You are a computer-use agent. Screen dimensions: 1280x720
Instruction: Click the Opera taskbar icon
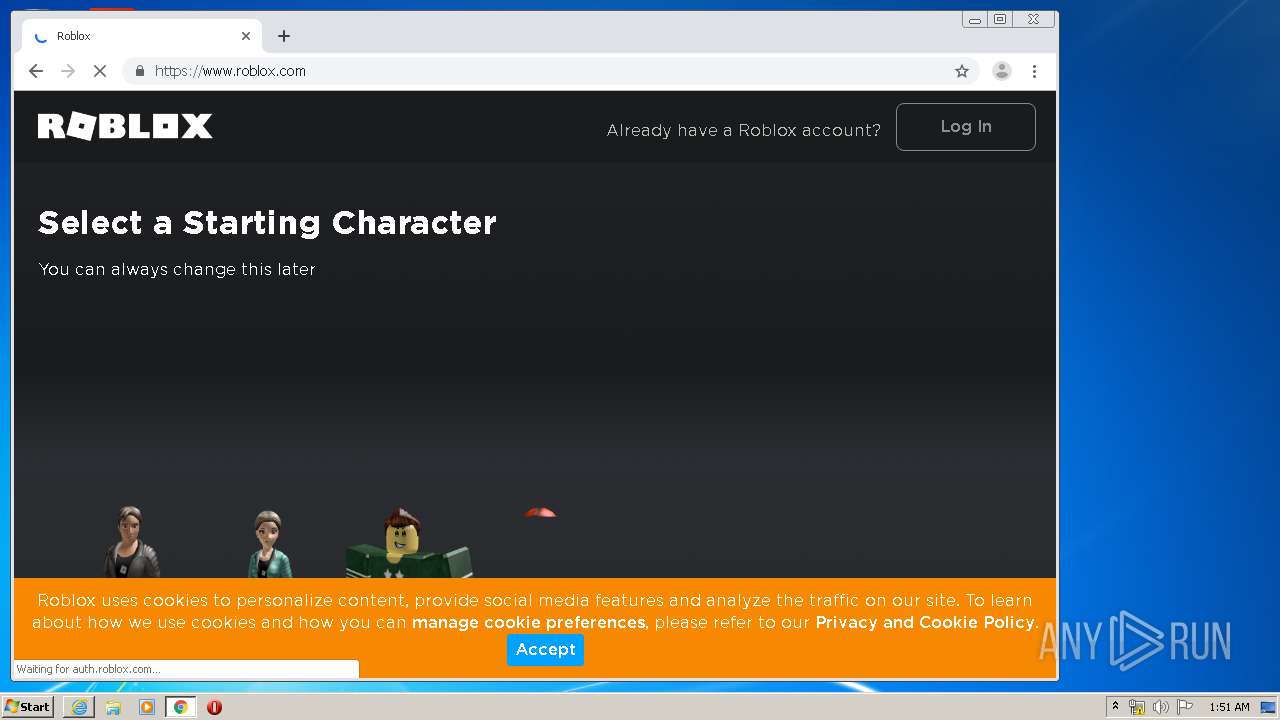tap(214, 707)
